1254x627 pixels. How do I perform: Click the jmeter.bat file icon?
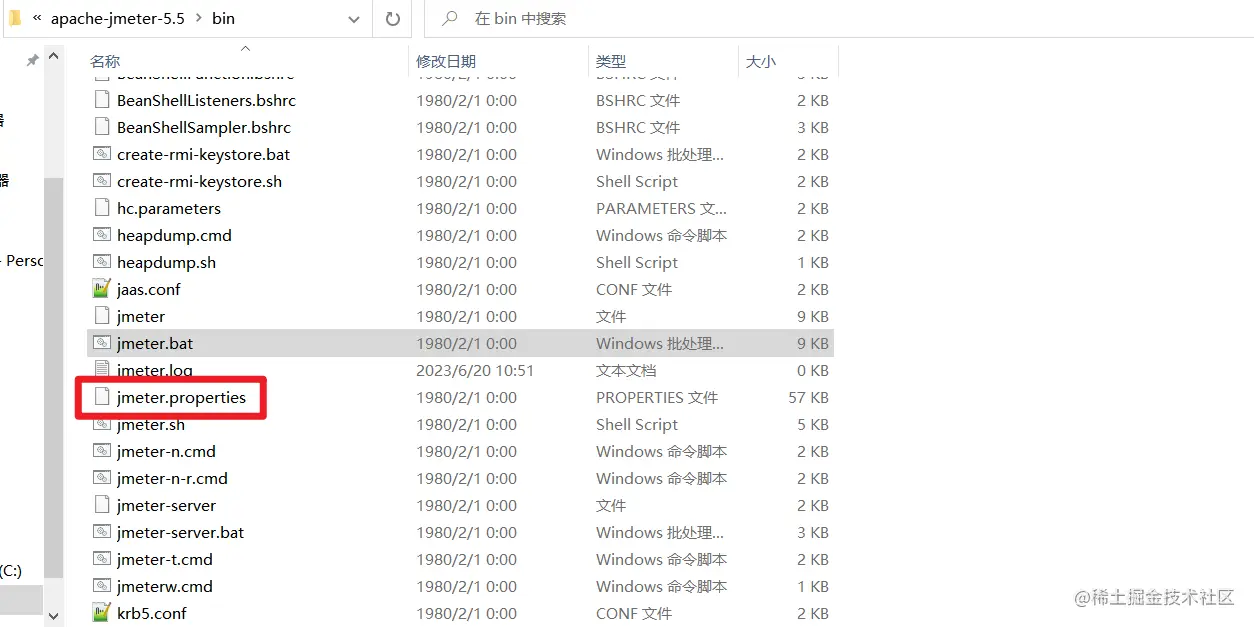[100, 343]
